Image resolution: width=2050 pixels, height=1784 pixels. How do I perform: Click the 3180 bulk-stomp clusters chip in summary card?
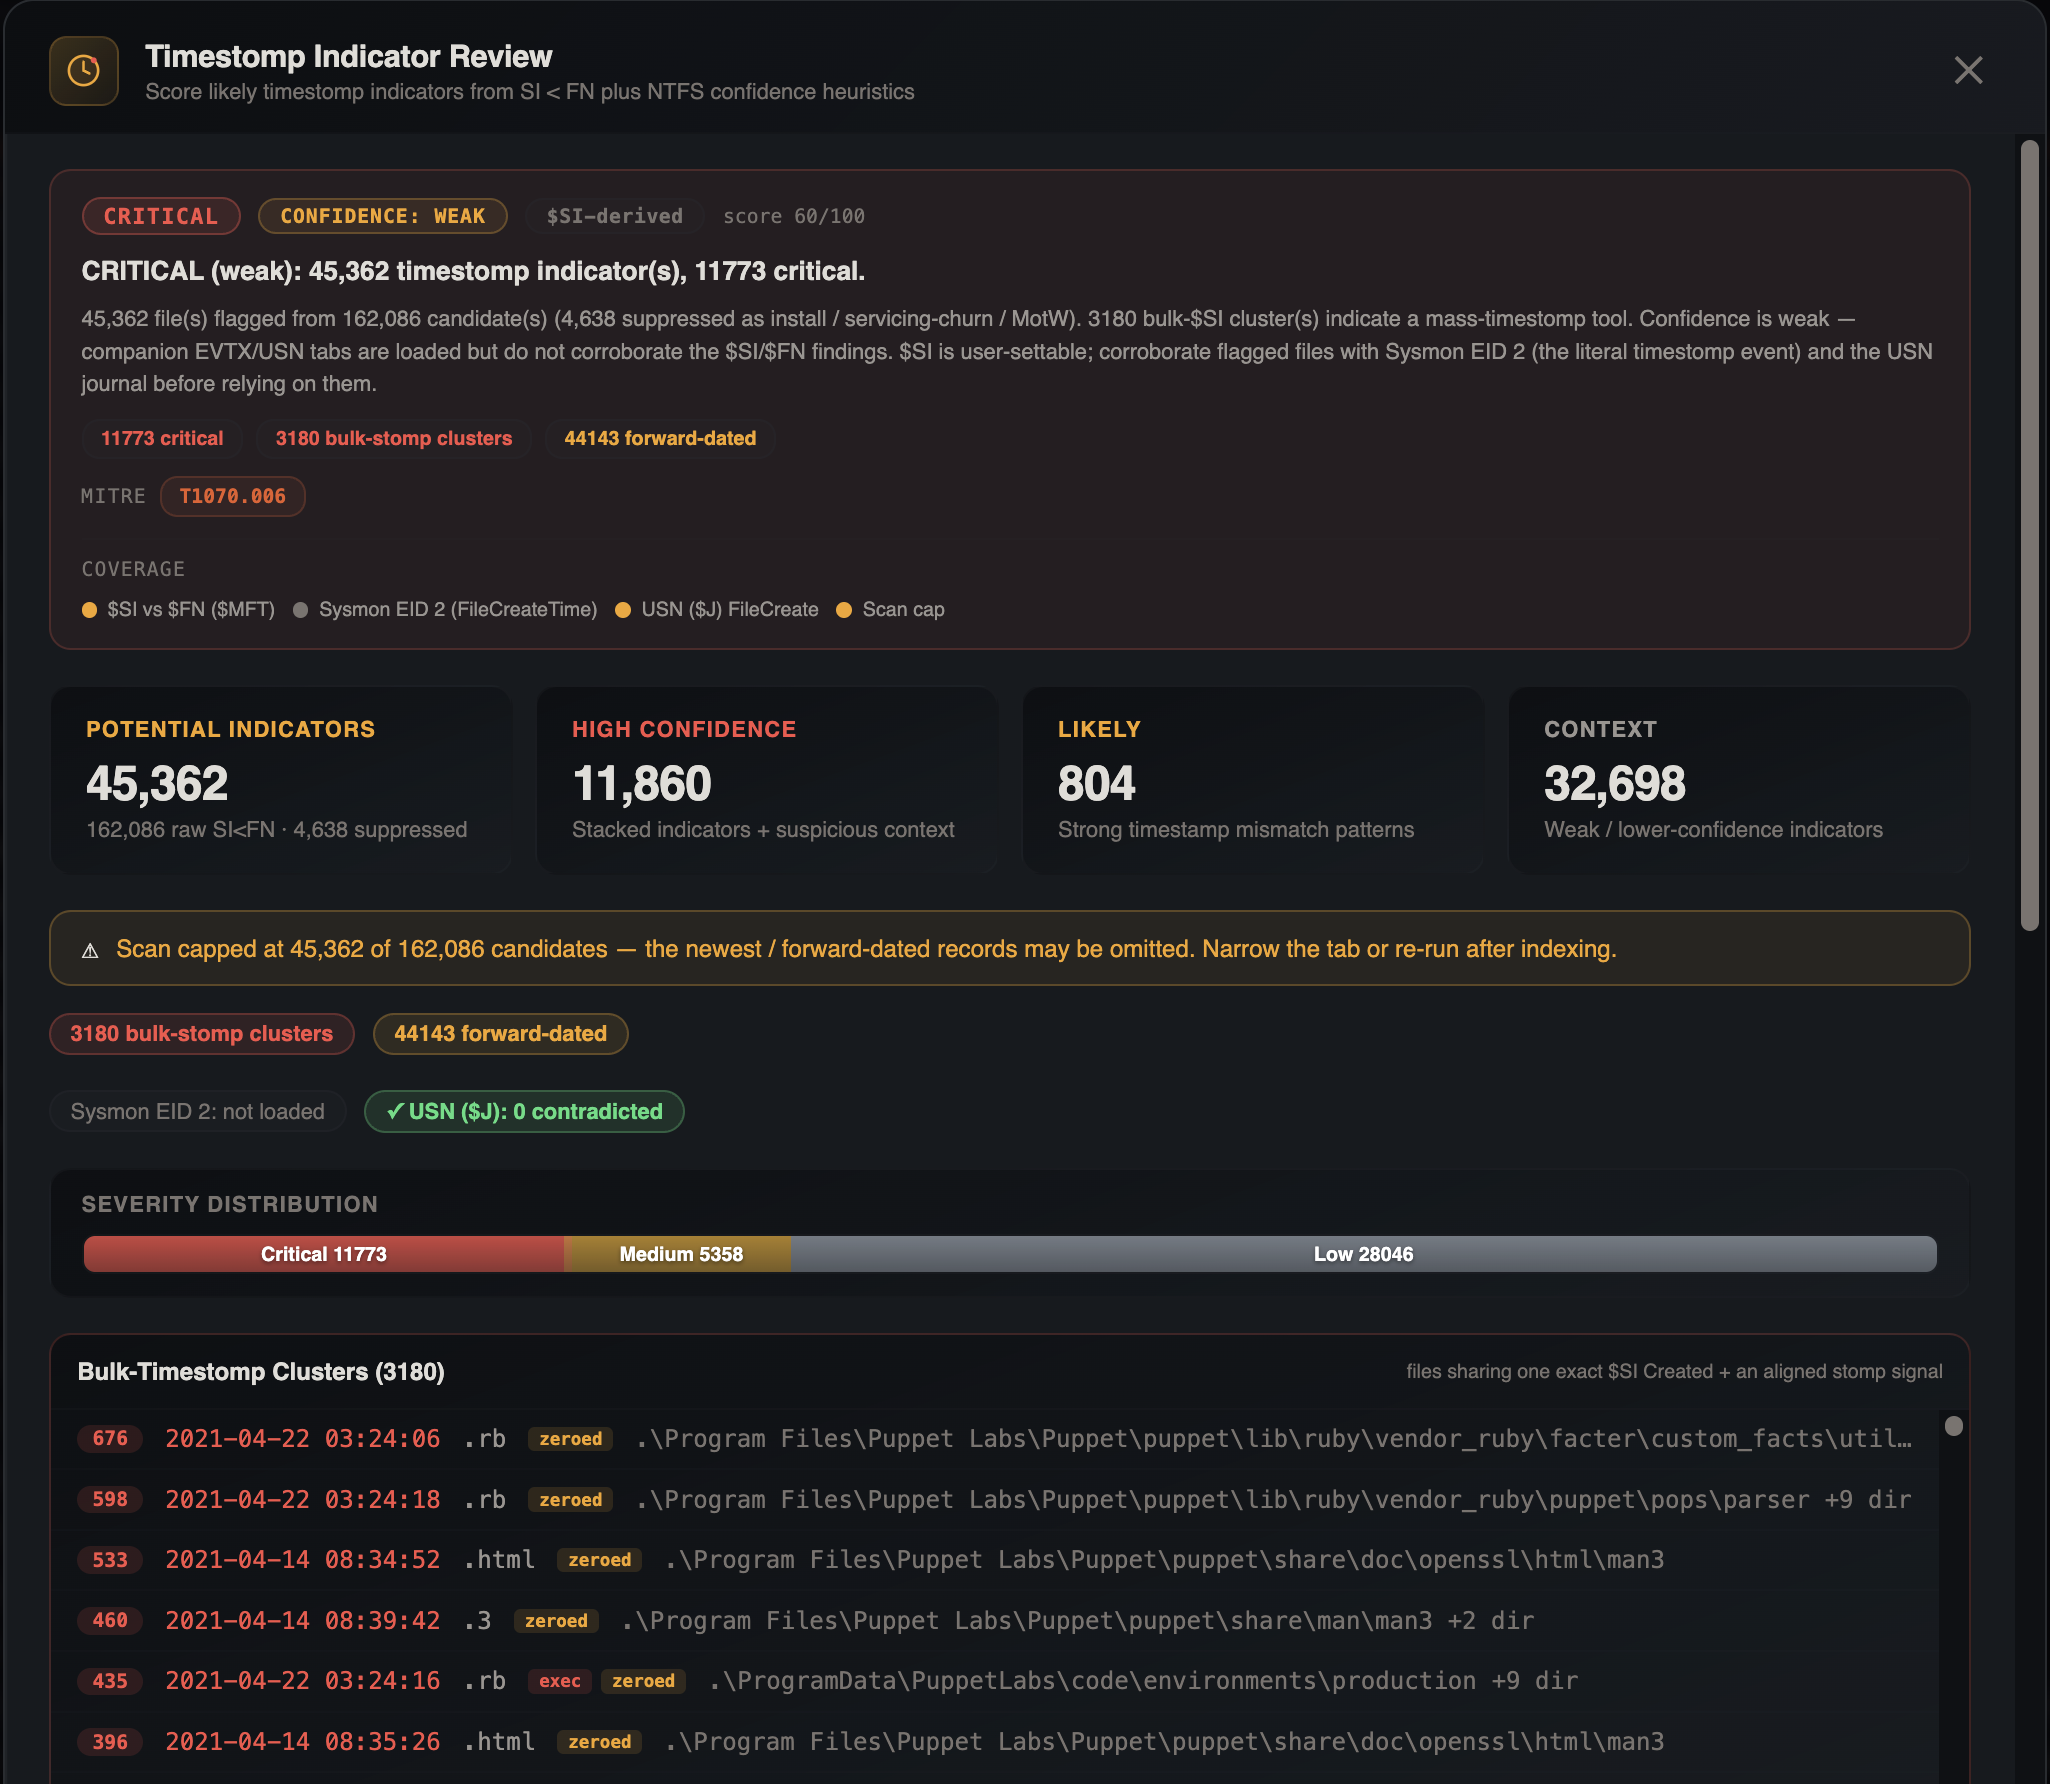coord(394,438)
